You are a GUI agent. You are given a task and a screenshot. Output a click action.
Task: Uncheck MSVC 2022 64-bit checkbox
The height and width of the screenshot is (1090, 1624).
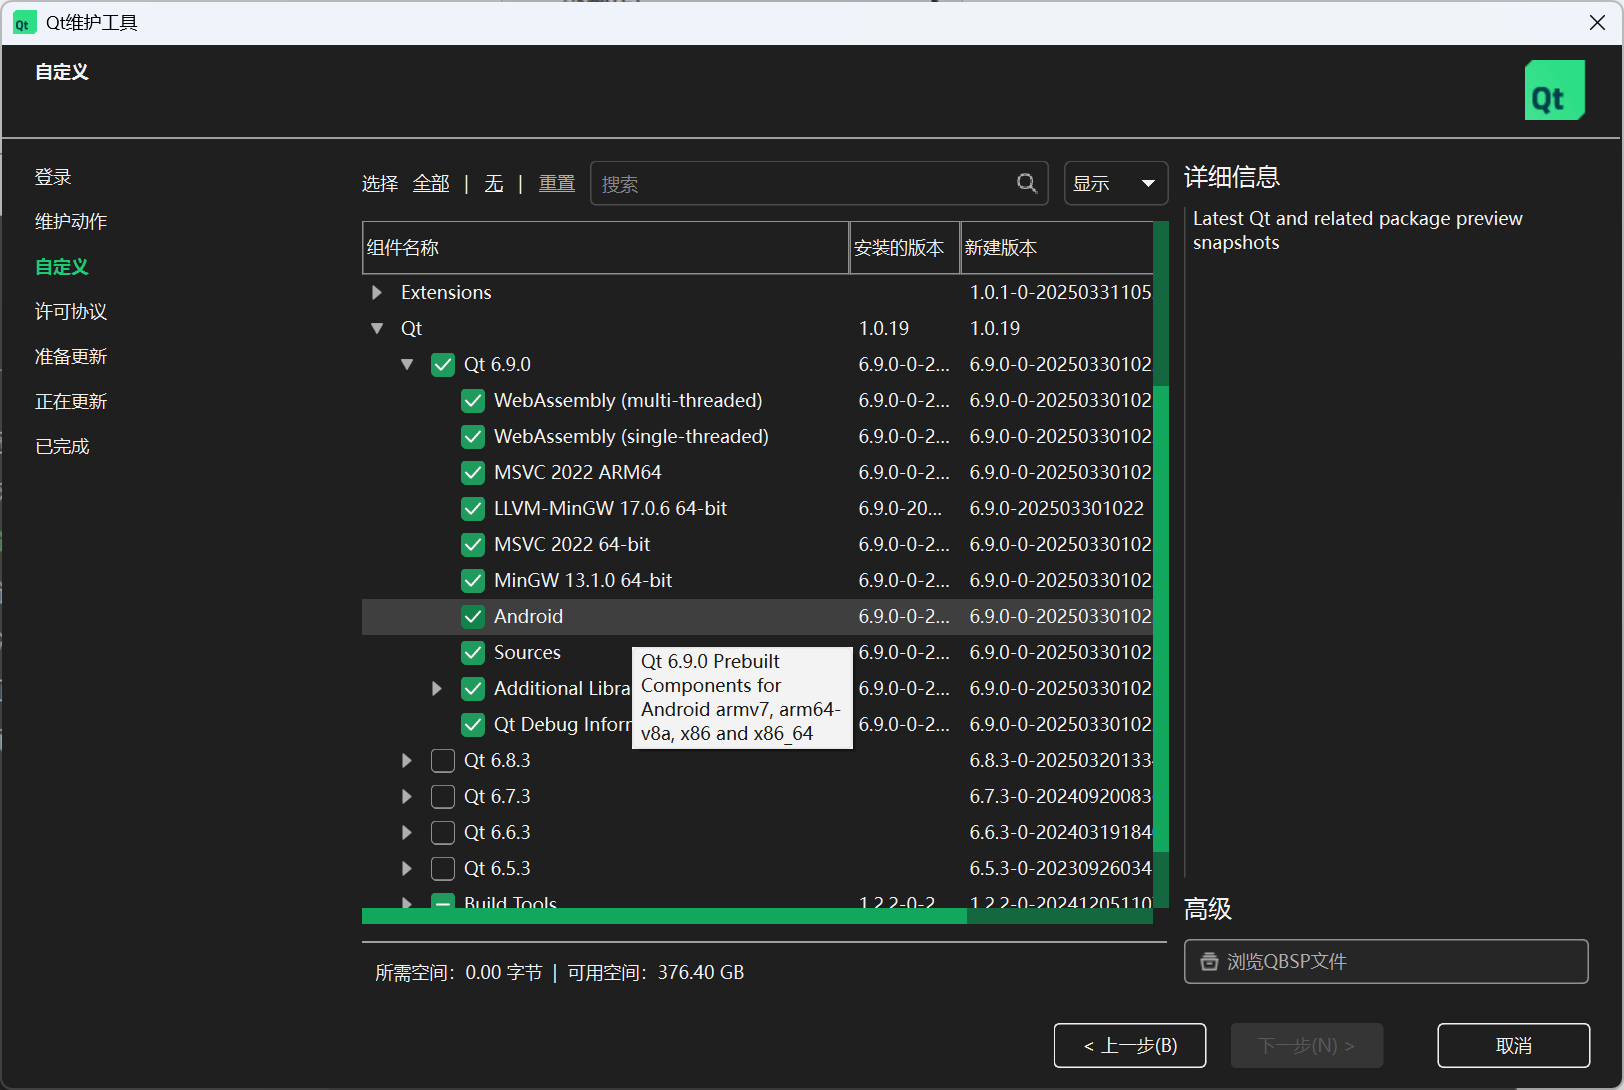pos(473,544)
